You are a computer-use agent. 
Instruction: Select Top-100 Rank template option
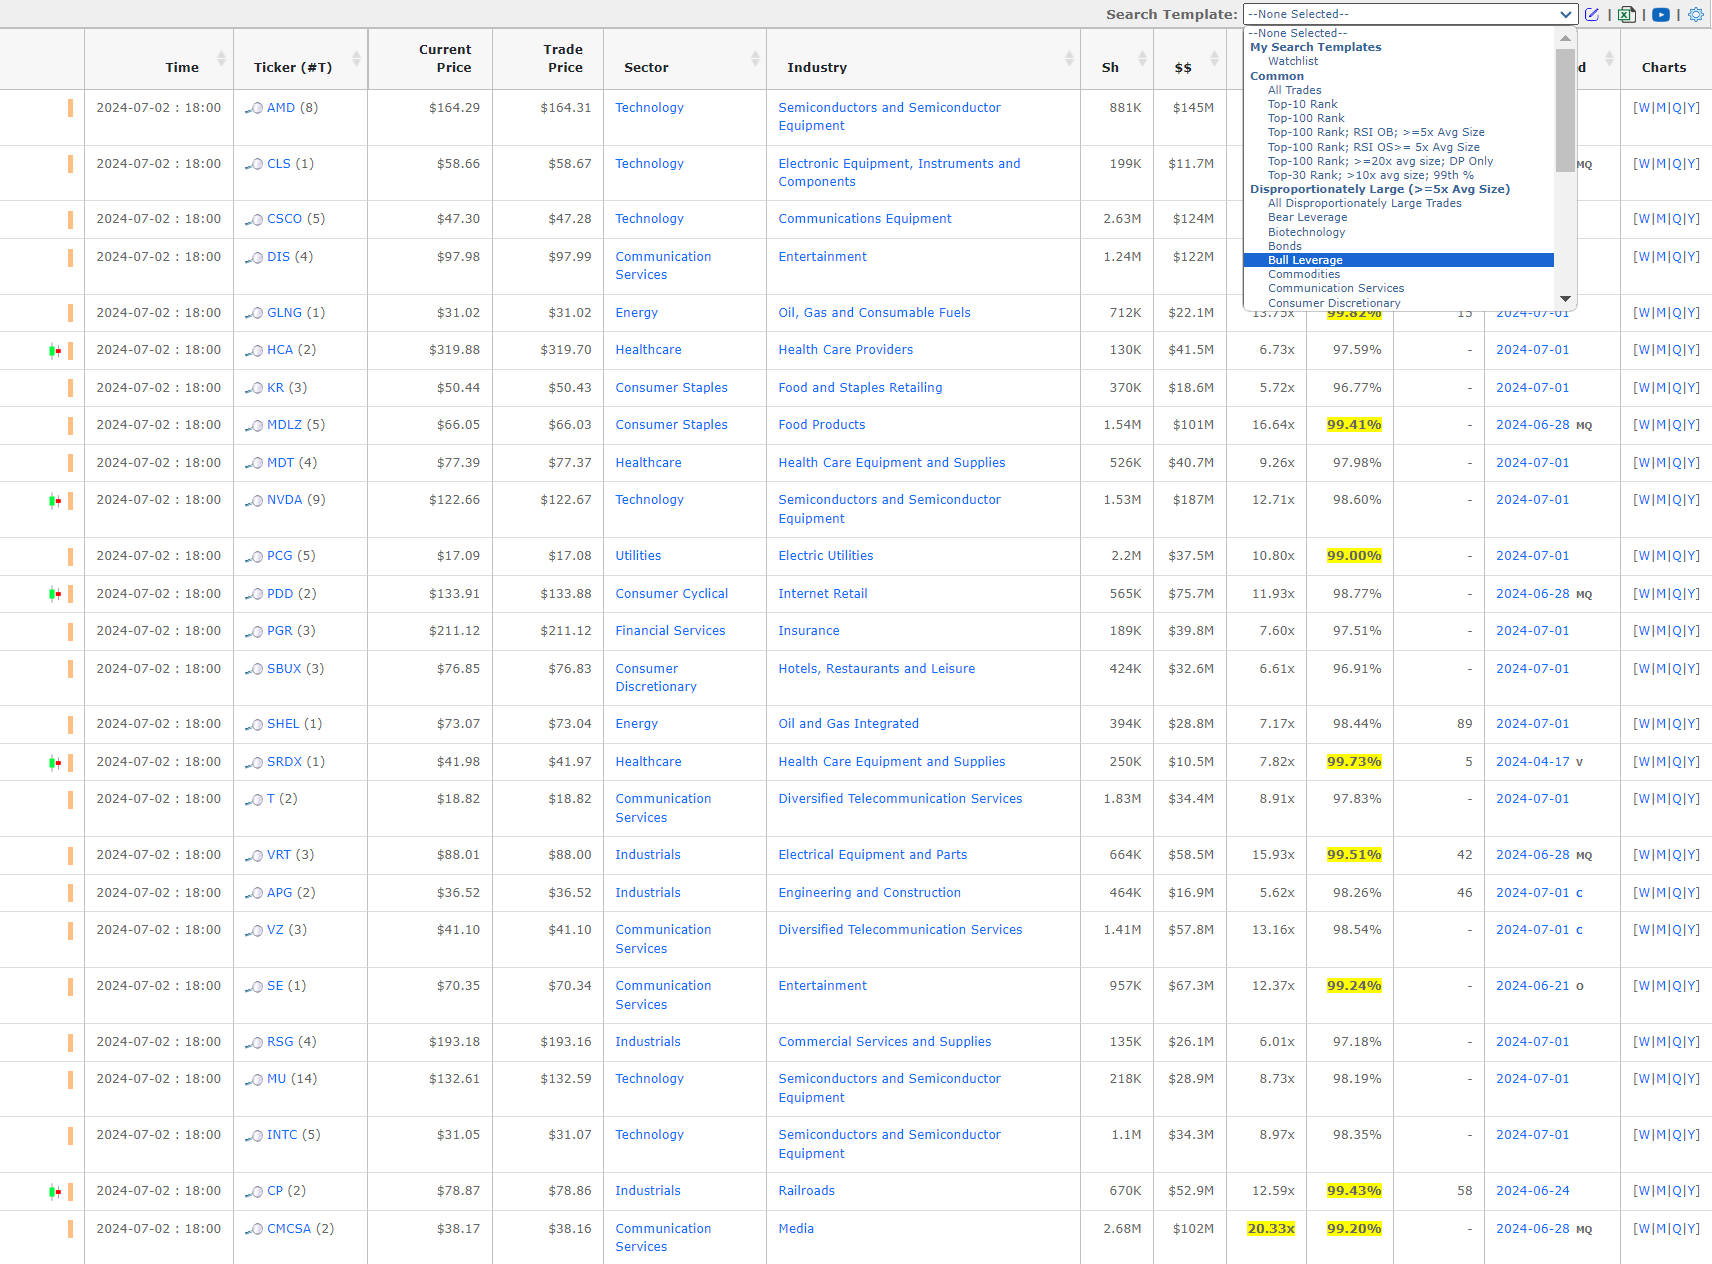1398,118
